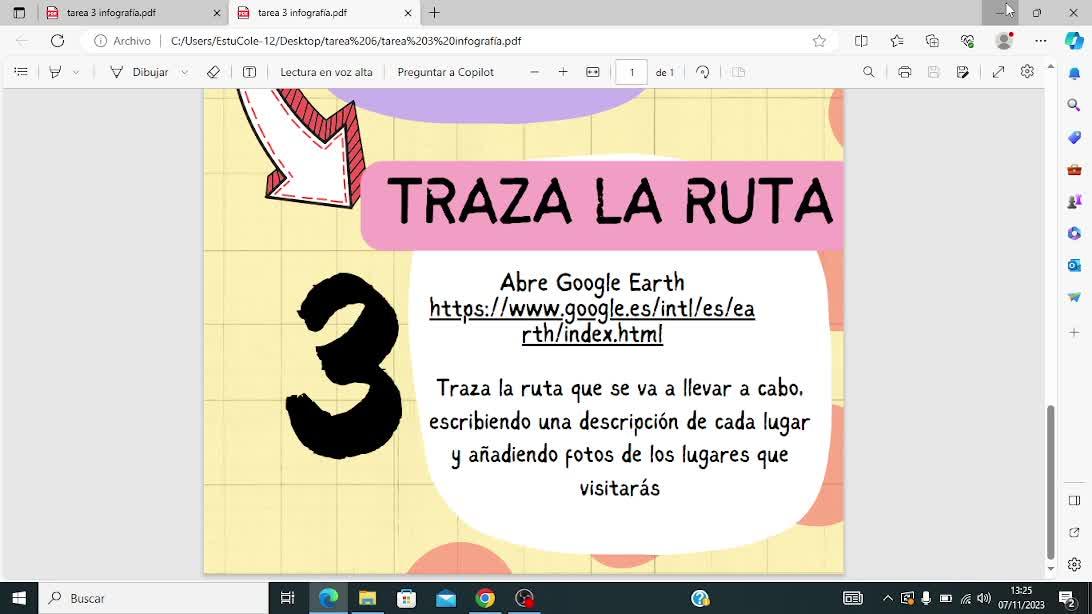Screen dimensions: 1092x614
Task: Add a sidebar app with plus
Action: [x=1075, y=333]
